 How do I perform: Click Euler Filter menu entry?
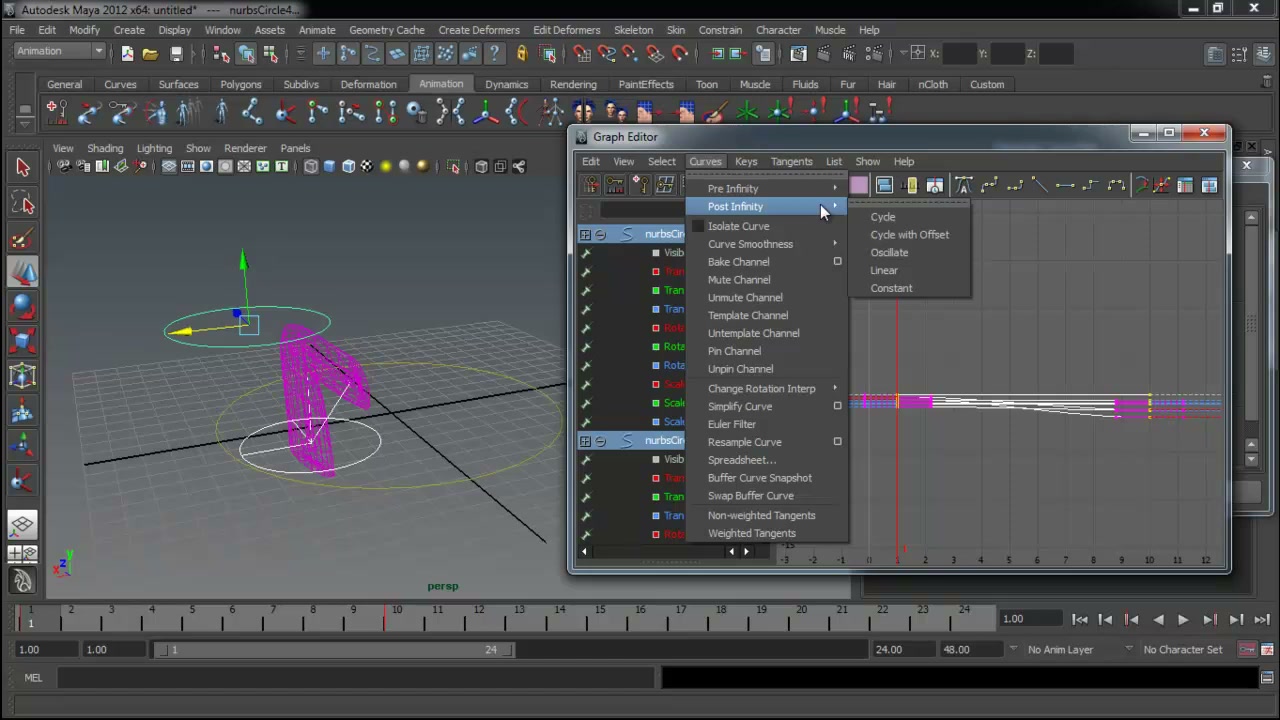732,425
